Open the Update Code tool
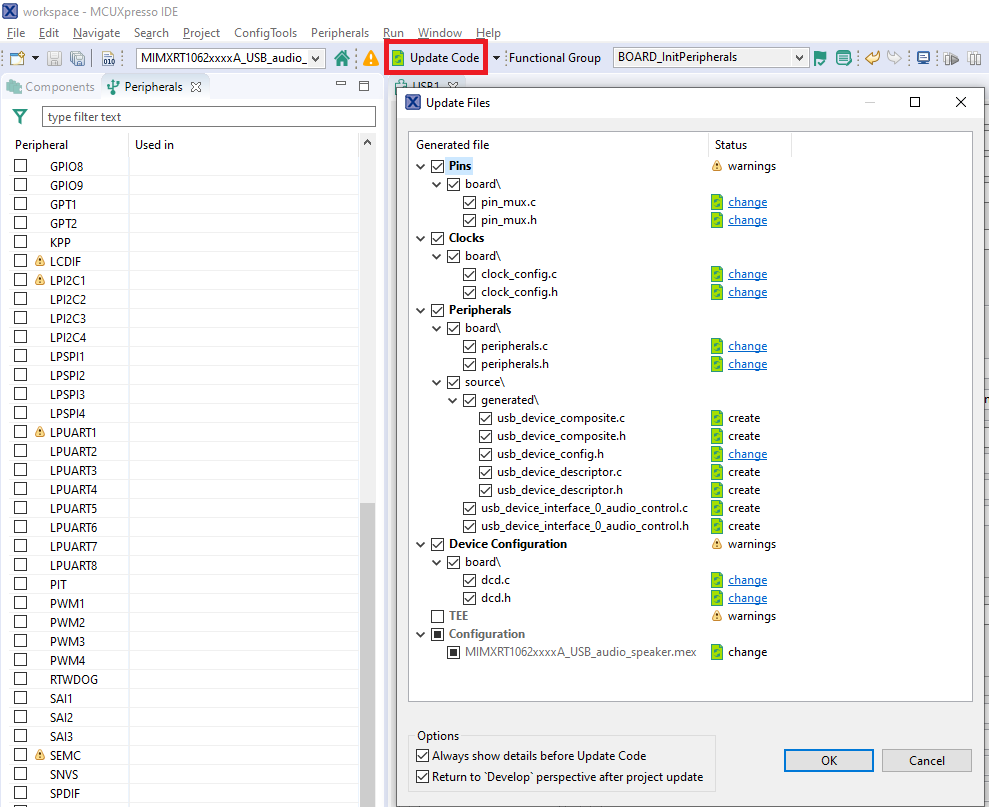Image resolution: width=989 pixels, height=807 pixels. pyautogui.click(x=435, y=57)
